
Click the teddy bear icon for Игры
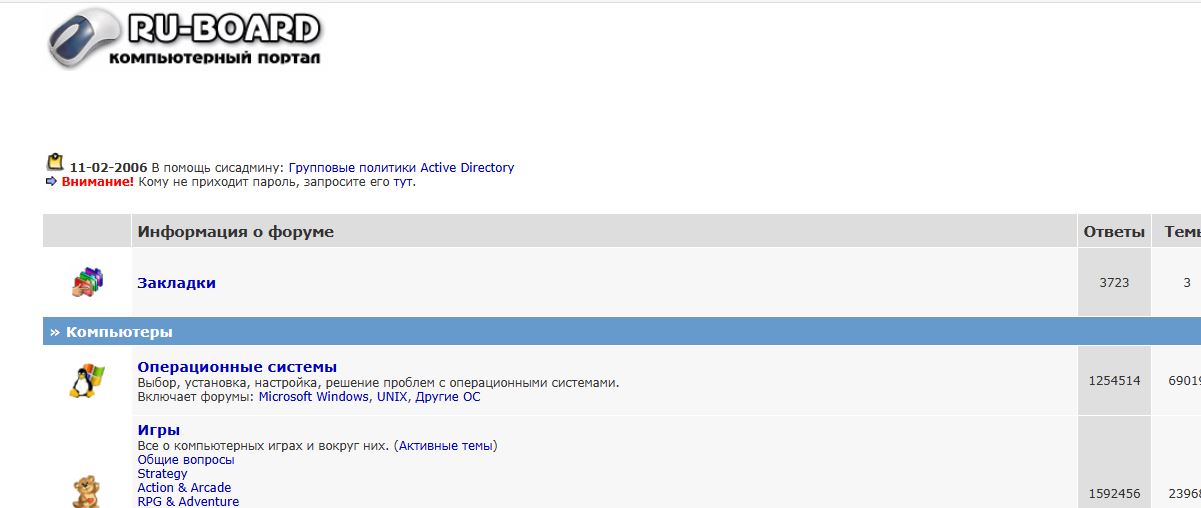[87, 493]
